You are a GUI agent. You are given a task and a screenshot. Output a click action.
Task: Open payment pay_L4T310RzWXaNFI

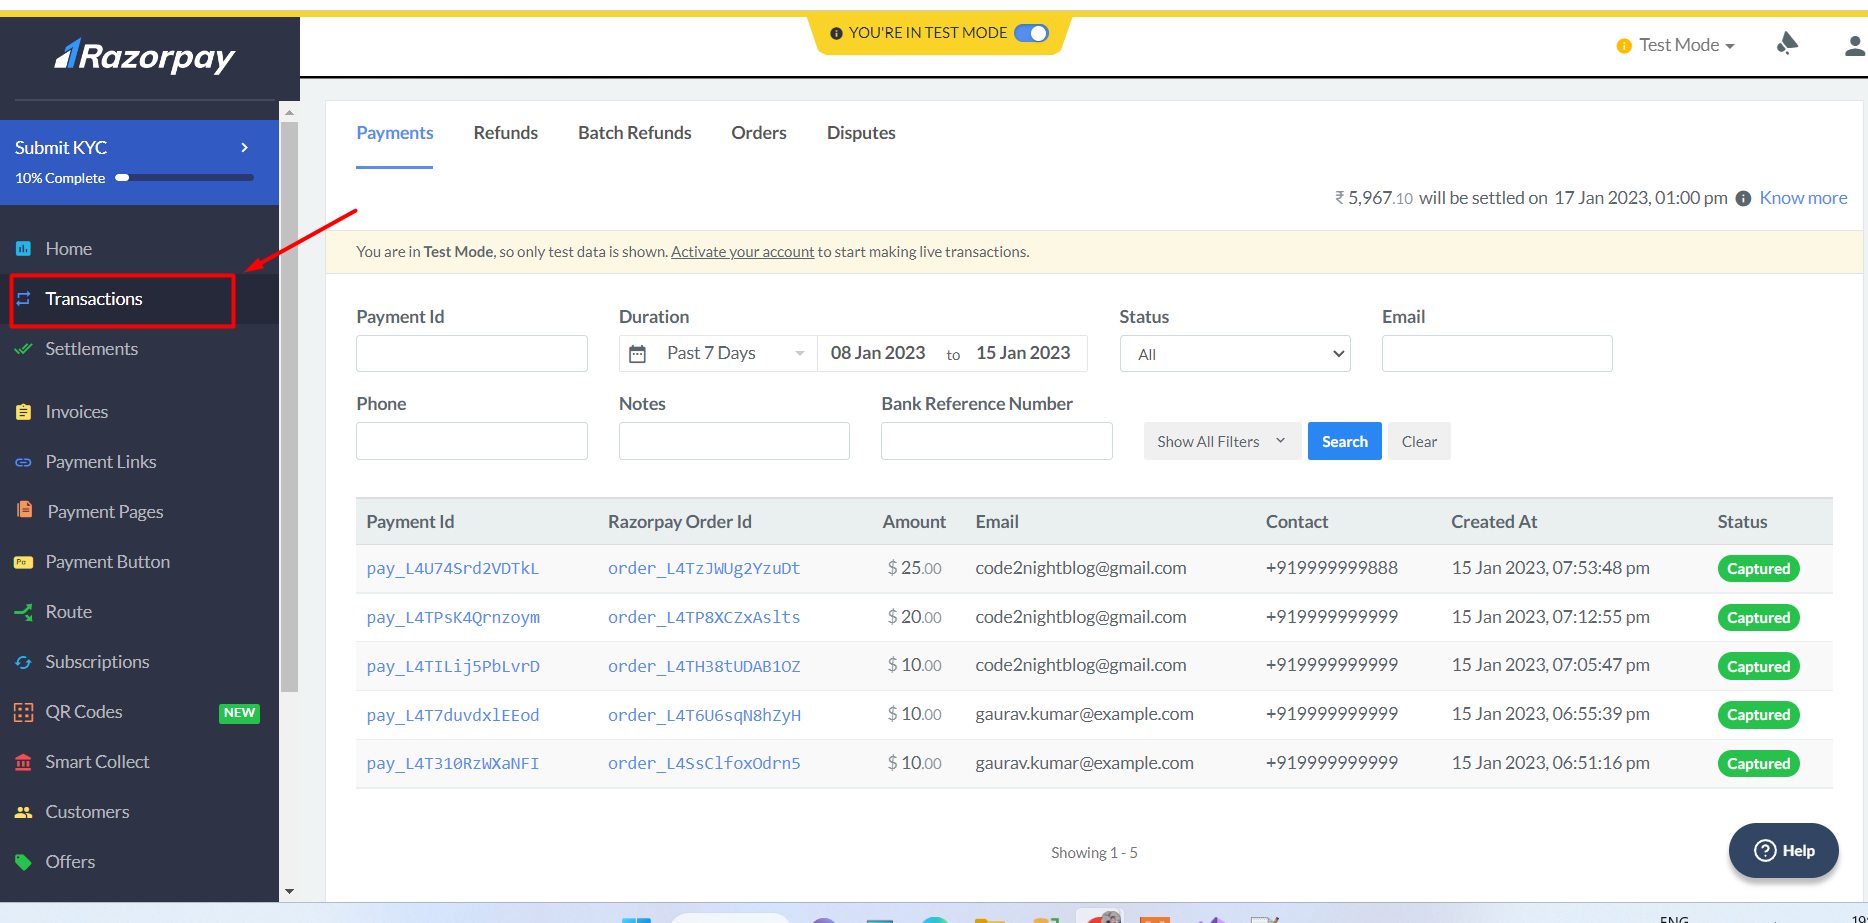(453, 764)
